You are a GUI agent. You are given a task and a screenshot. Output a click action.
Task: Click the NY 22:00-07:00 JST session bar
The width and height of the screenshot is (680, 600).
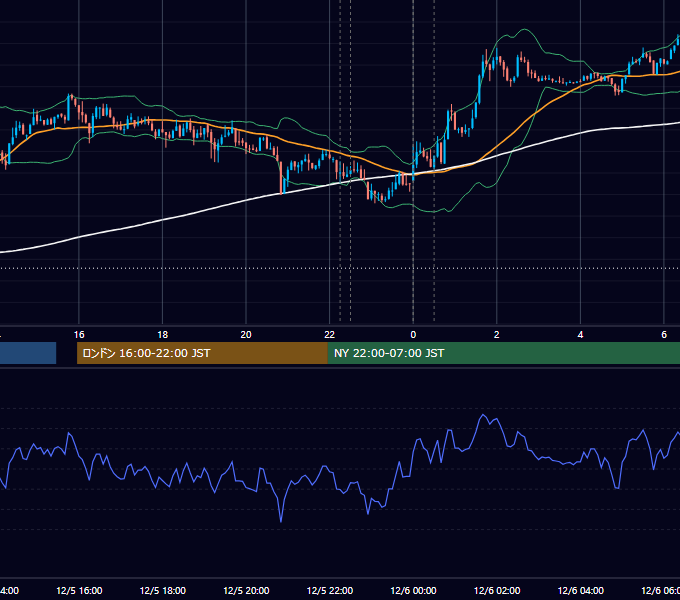click(503, 353)
